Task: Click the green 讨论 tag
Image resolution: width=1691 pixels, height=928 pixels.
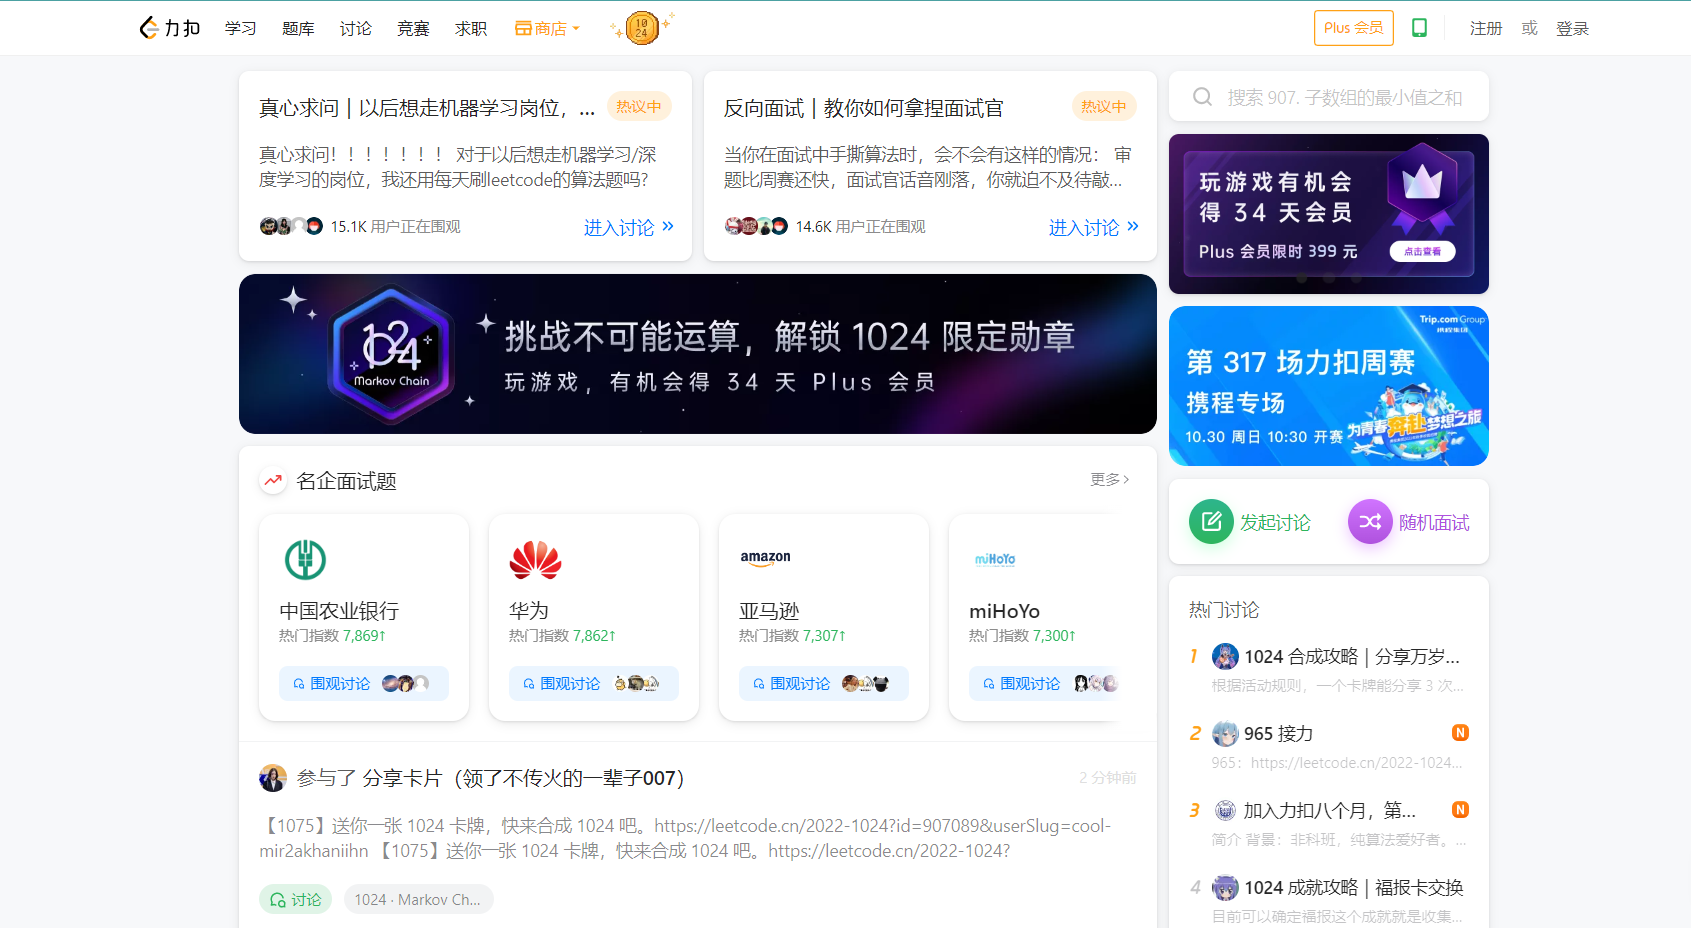Action: point(296,899)
